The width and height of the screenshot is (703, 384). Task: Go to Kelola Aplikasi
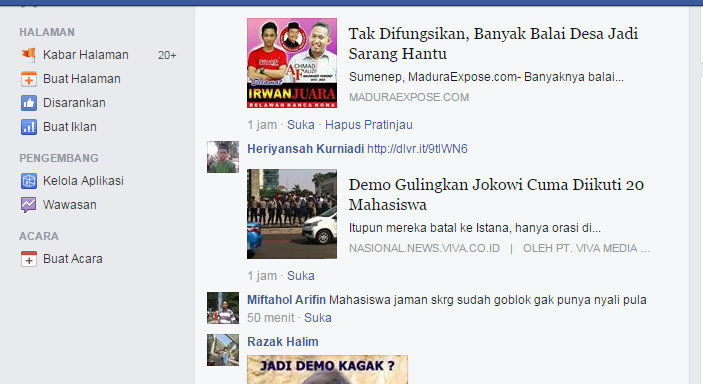coord(83,181)
